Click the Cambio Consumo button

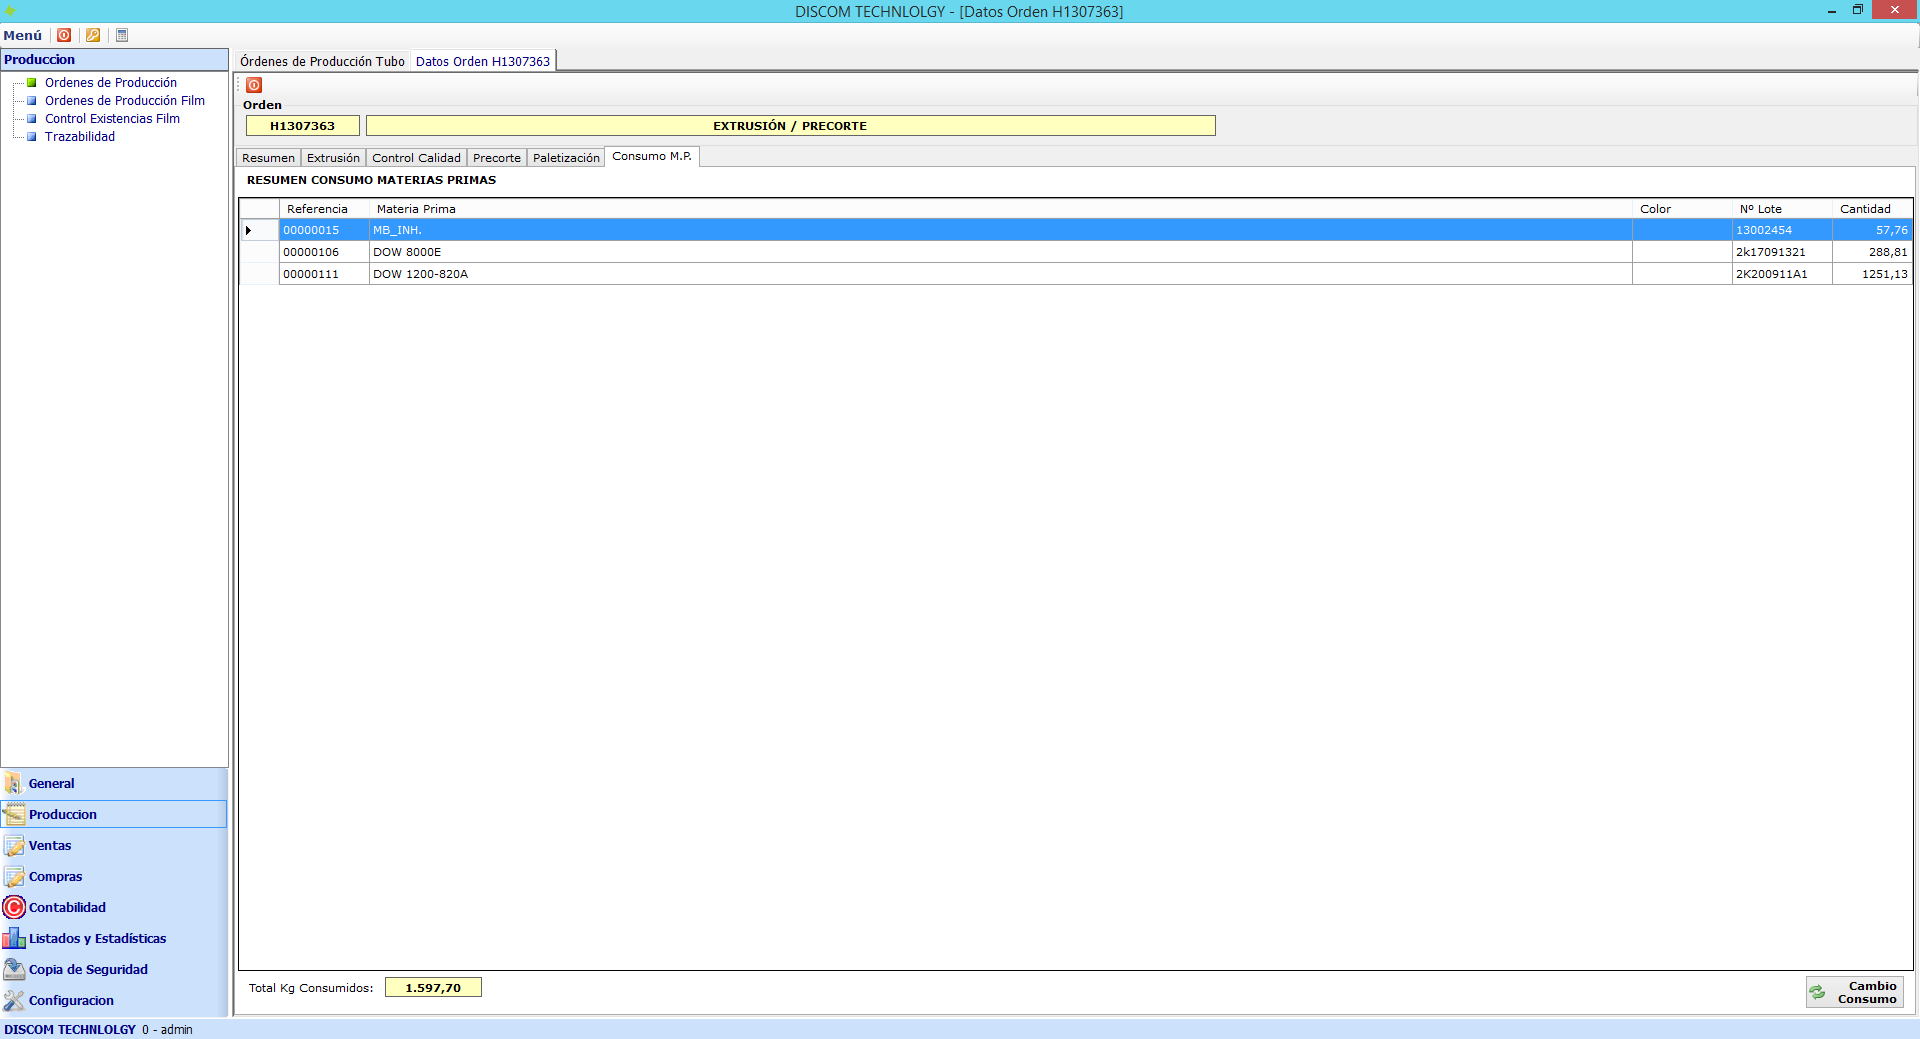[x=1855, y=992]
